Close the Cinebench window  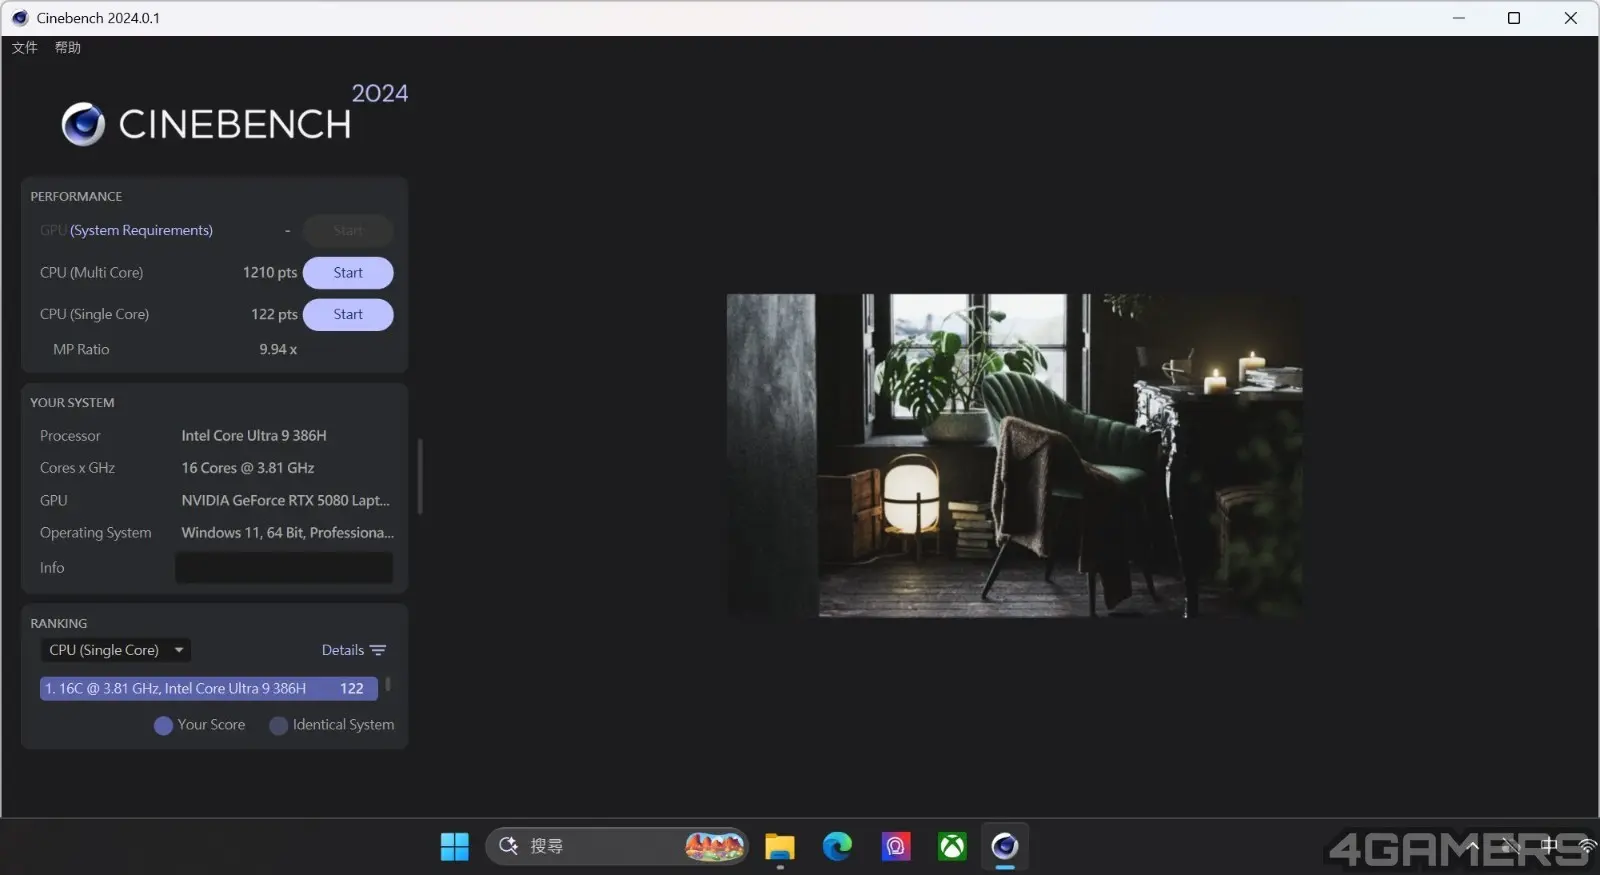[x=1571, y=18]
